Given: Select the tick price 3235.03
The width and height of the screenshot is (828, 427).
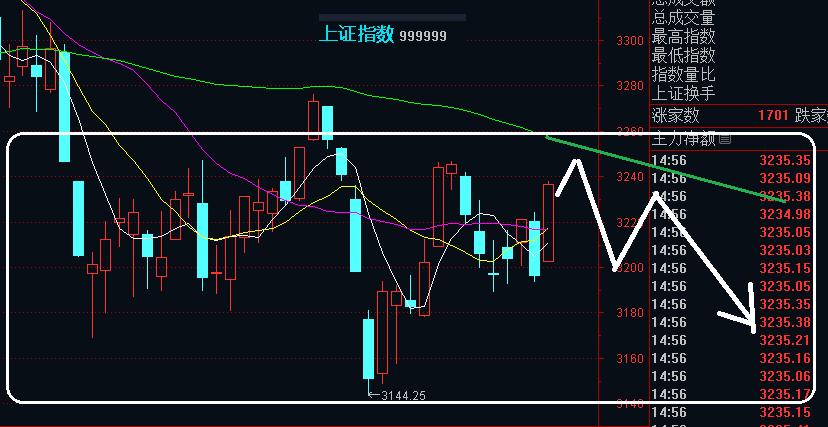Looking at the screenshot, I should coord(786,250).
